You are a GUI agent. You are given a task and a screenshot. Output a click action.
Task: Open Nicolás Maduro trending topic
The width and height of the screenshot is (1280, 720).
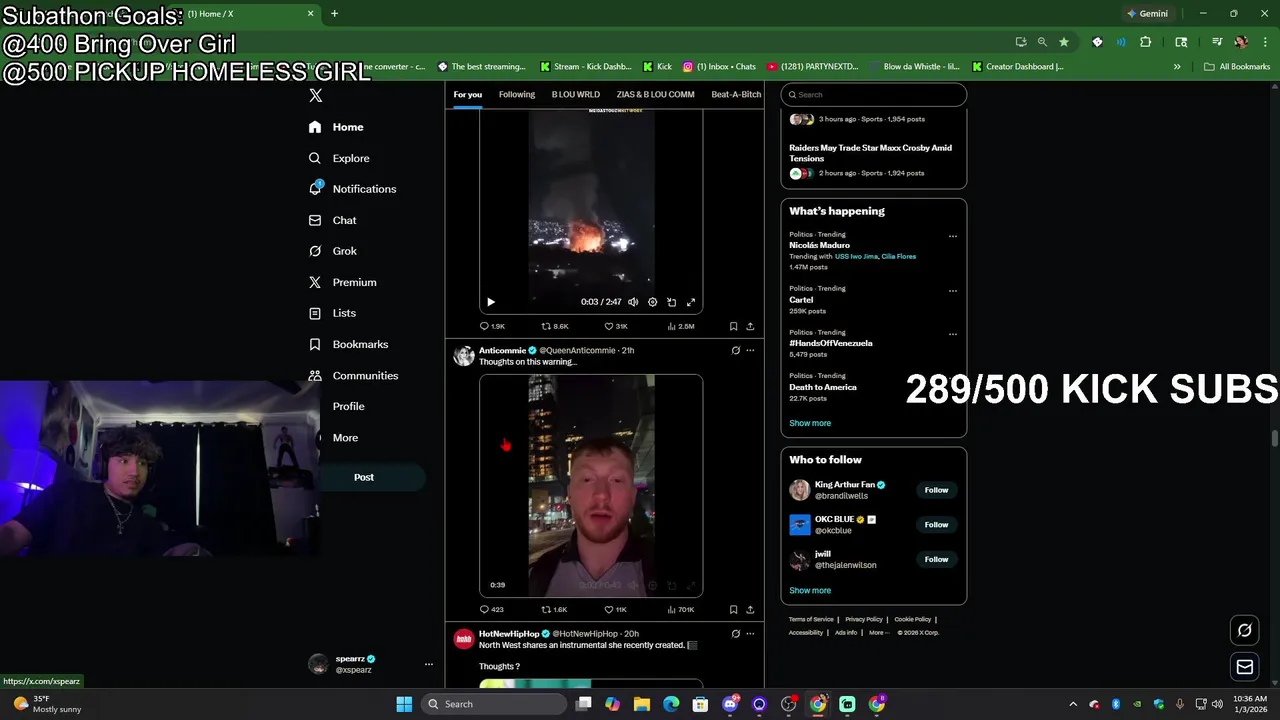819,245
